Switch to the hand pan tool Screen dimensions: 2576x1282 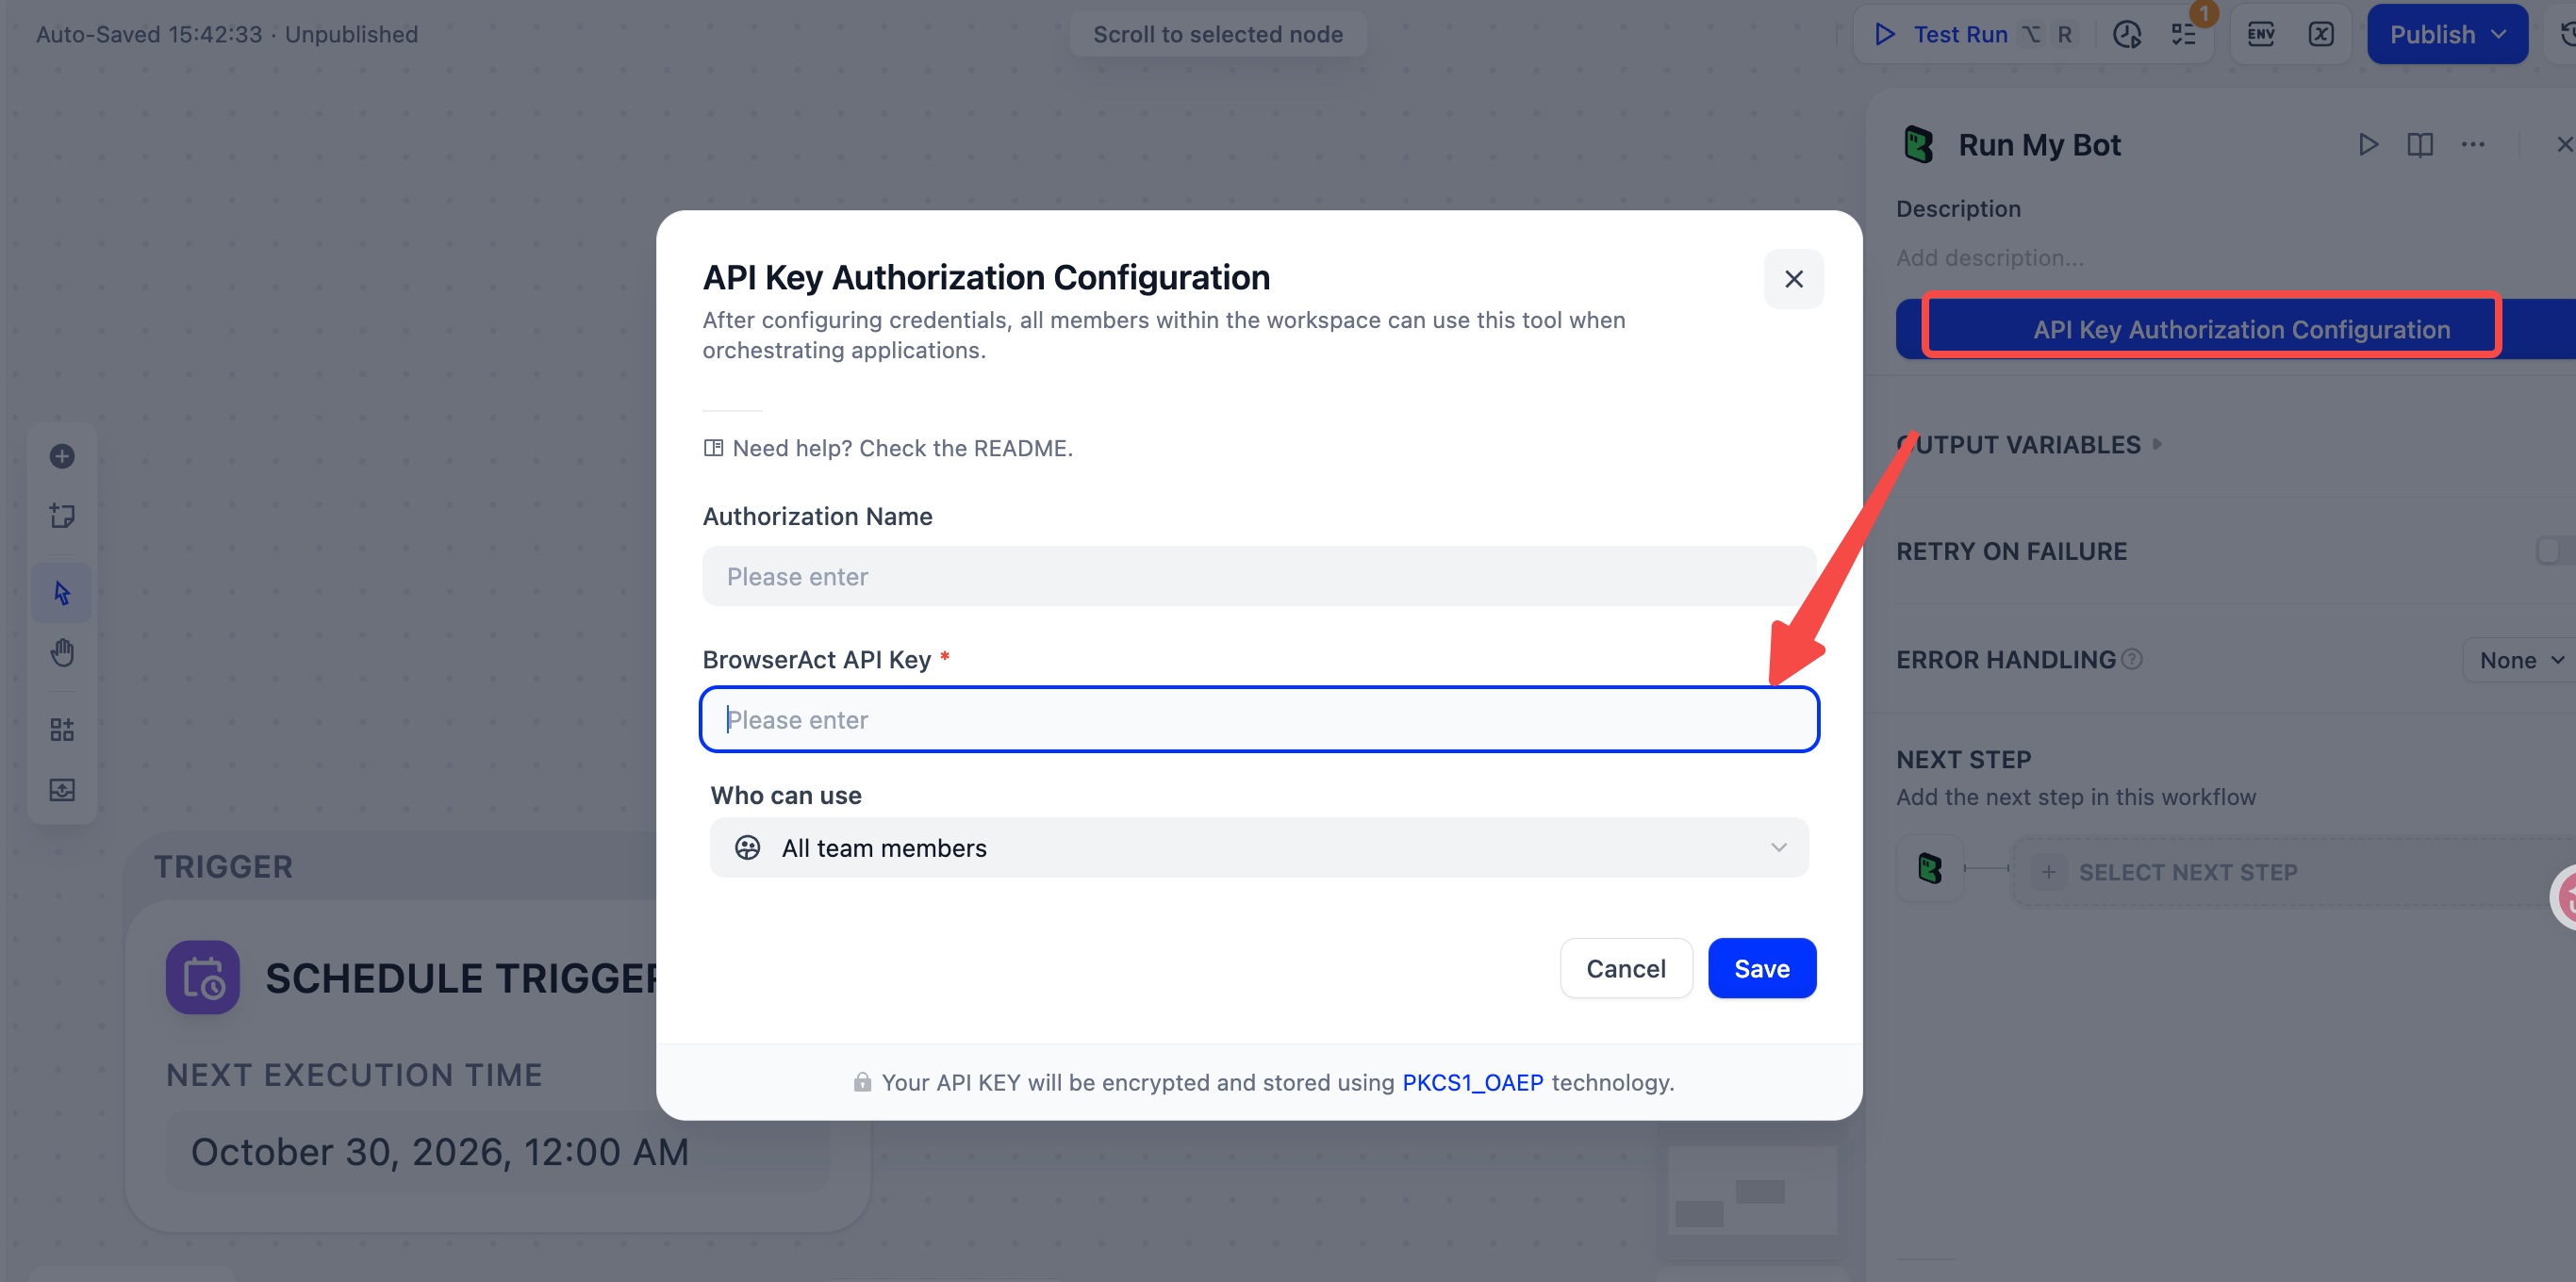pos(62,653)
